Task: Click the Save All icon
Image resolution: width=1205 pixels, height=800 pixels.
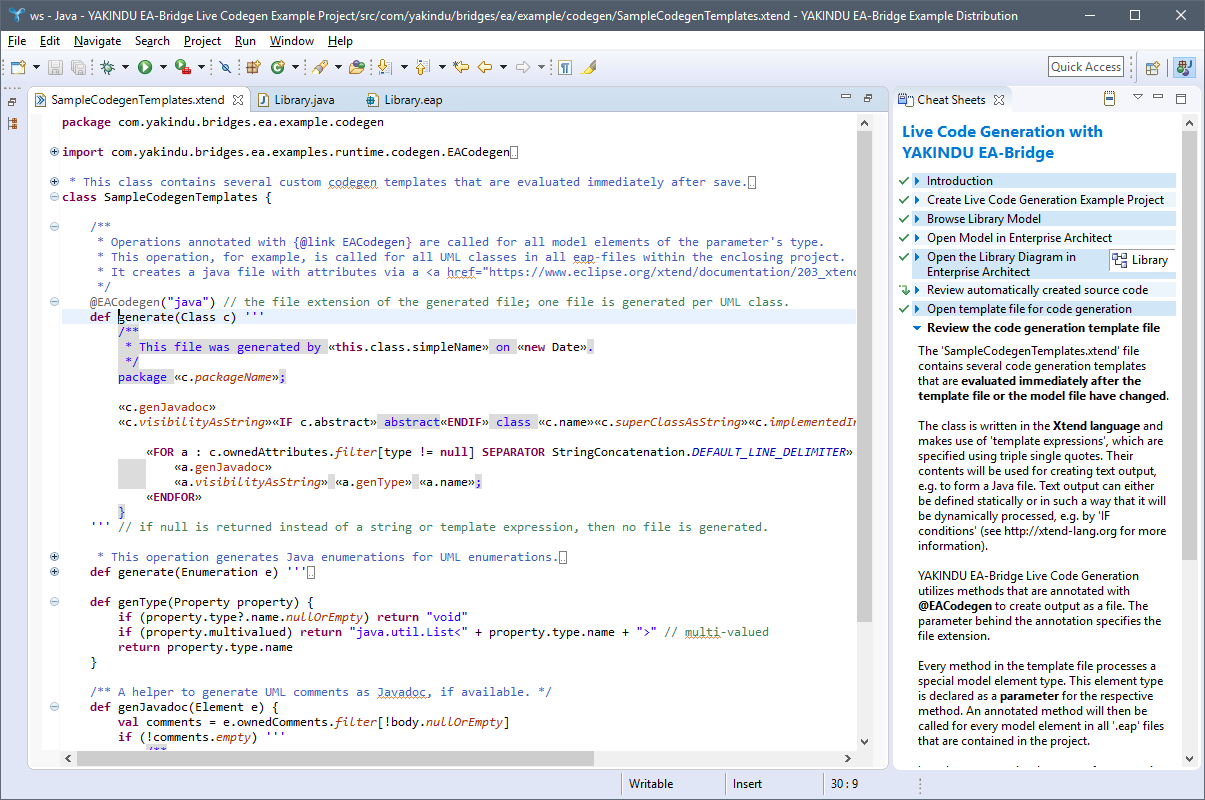Action: (77, 67)
